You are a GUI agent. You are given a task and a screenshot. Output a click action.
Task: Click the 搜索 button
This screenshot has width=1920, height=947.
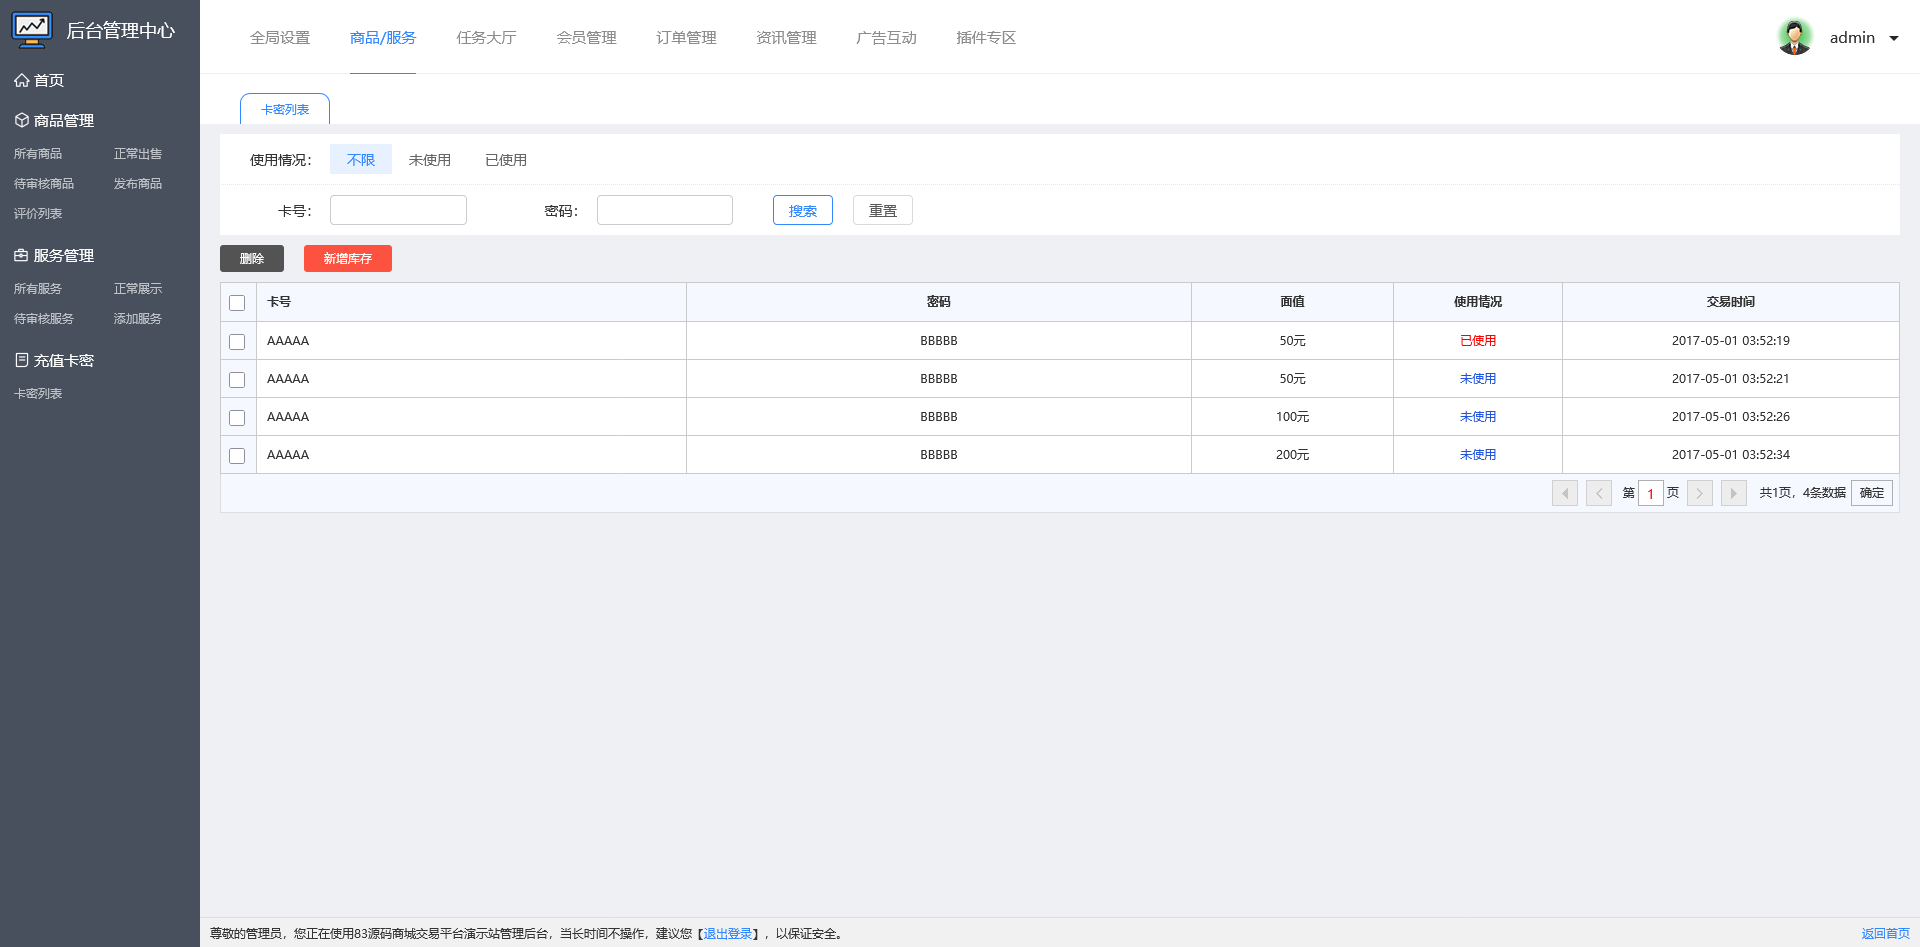(x=803, y=210)
